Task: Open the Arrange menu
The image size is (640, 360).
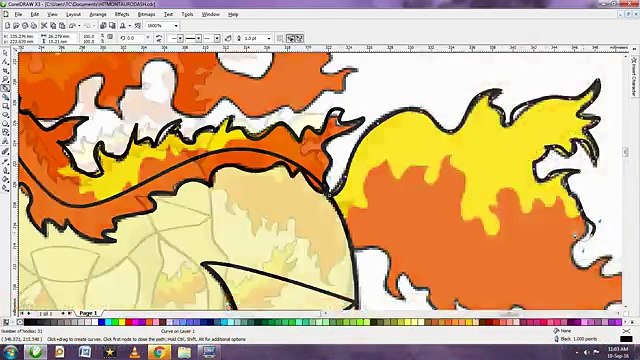Action: click(x=98, y=14)
